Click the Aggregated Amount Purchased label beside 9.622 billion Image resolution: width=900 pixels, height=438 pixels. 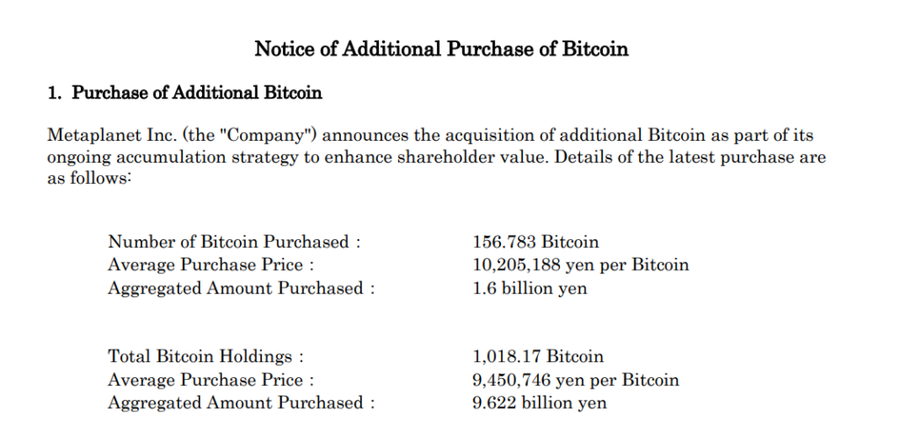[242, 403]
